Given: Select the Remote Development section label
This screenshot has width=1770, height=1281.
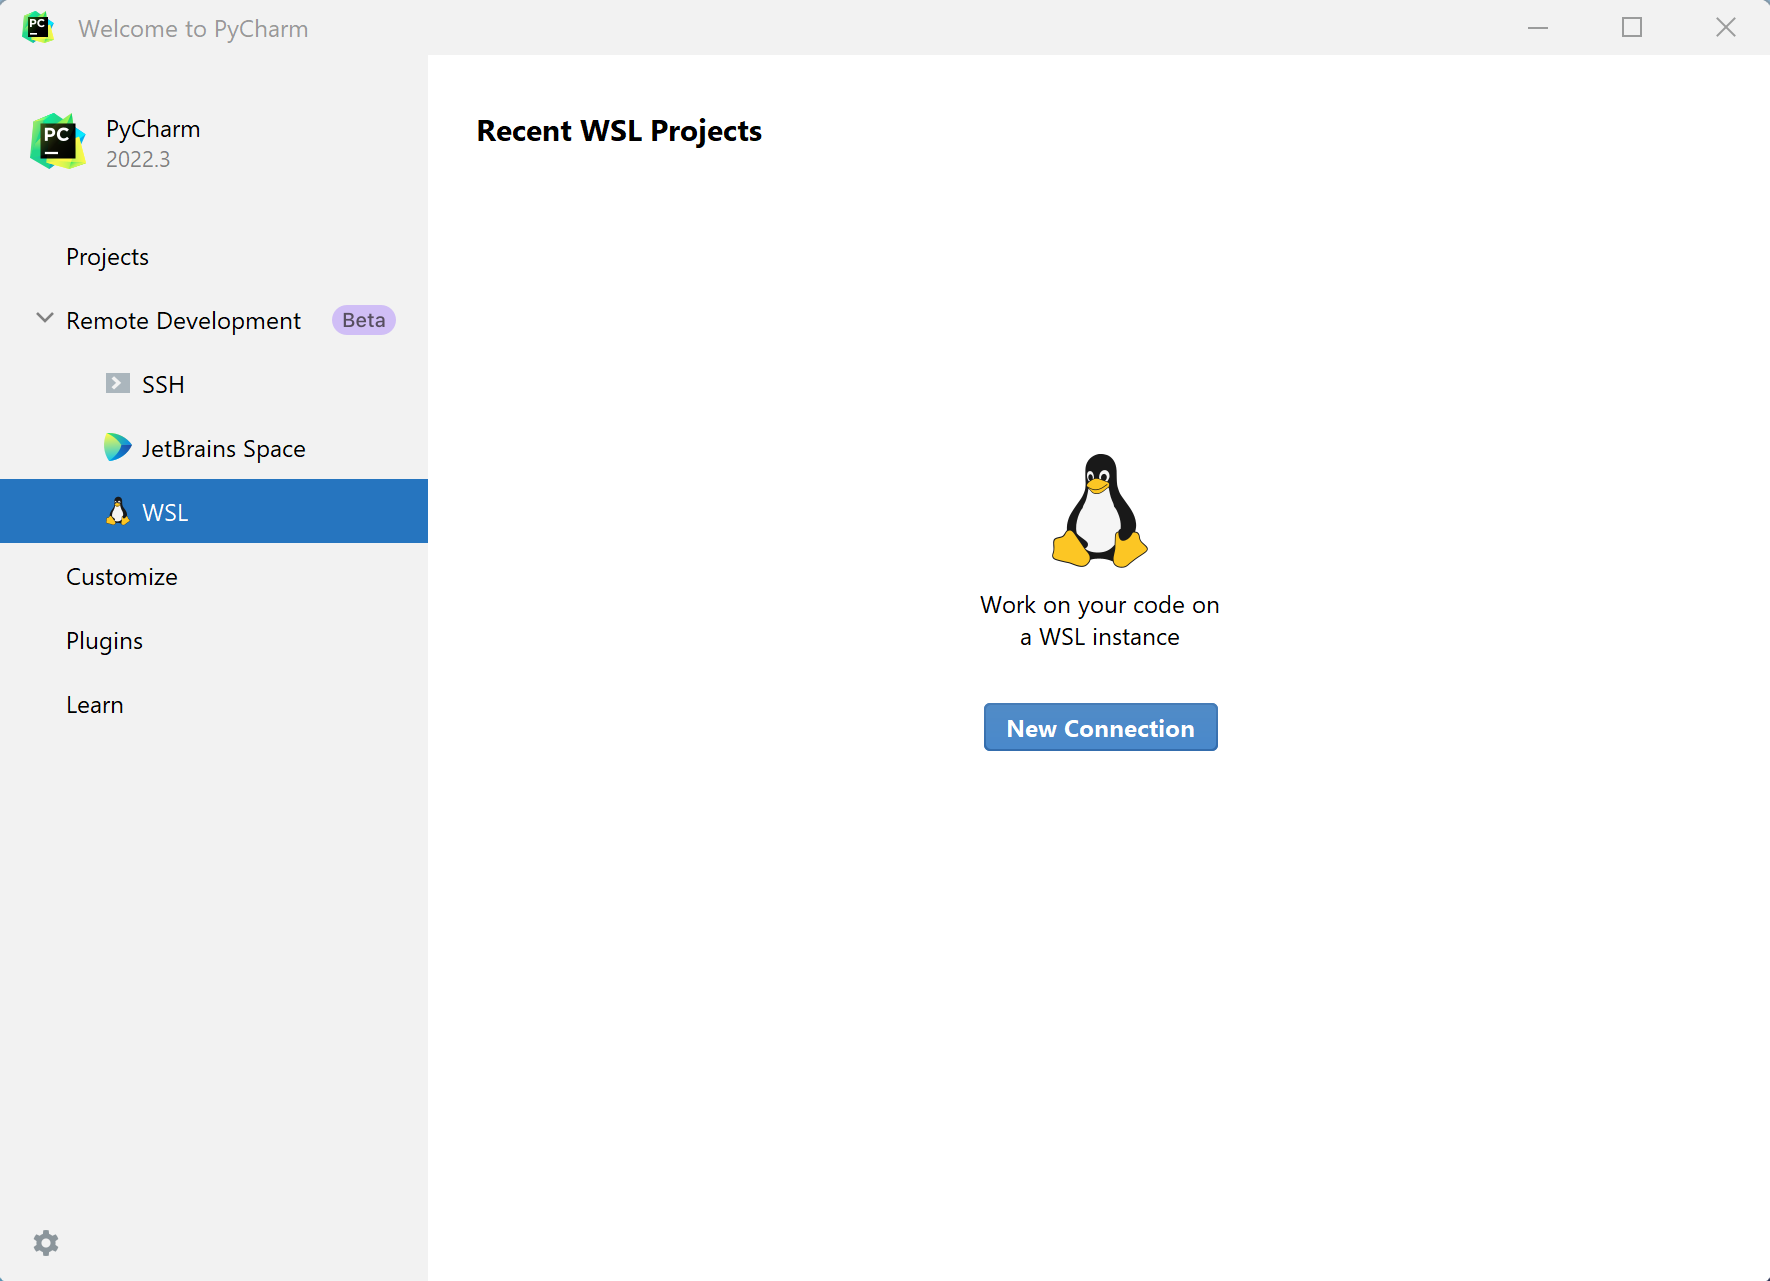Looking at the screenshot, I should (x=183, y=321).
